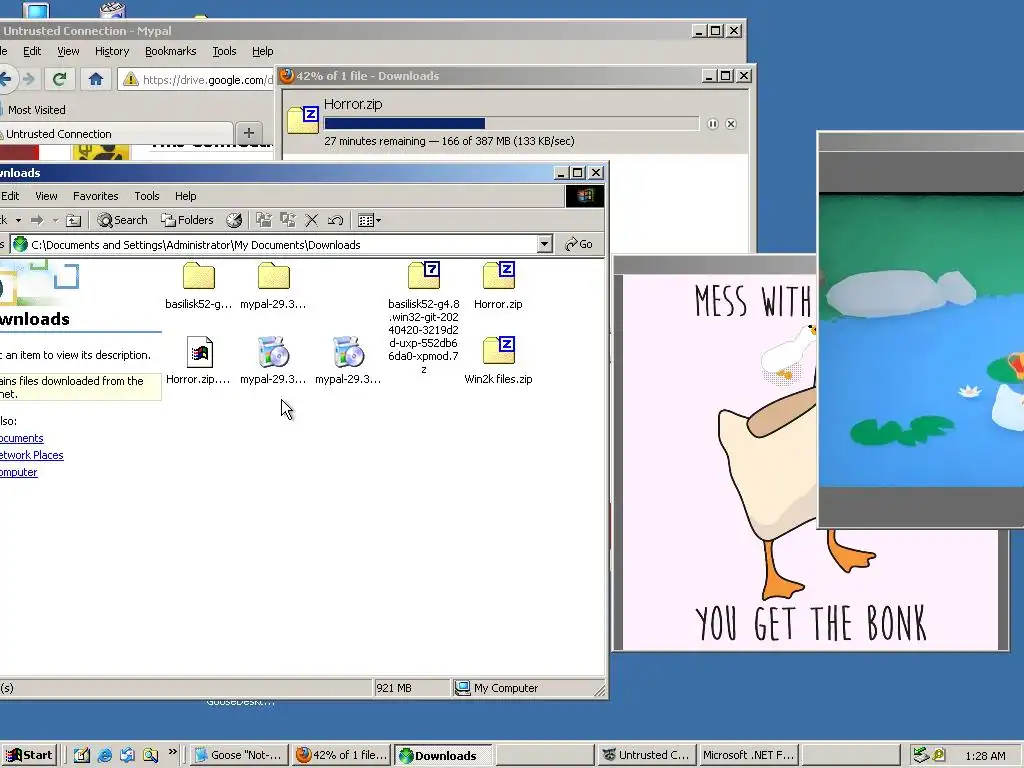Click the pond video window

tap(921, 340)
